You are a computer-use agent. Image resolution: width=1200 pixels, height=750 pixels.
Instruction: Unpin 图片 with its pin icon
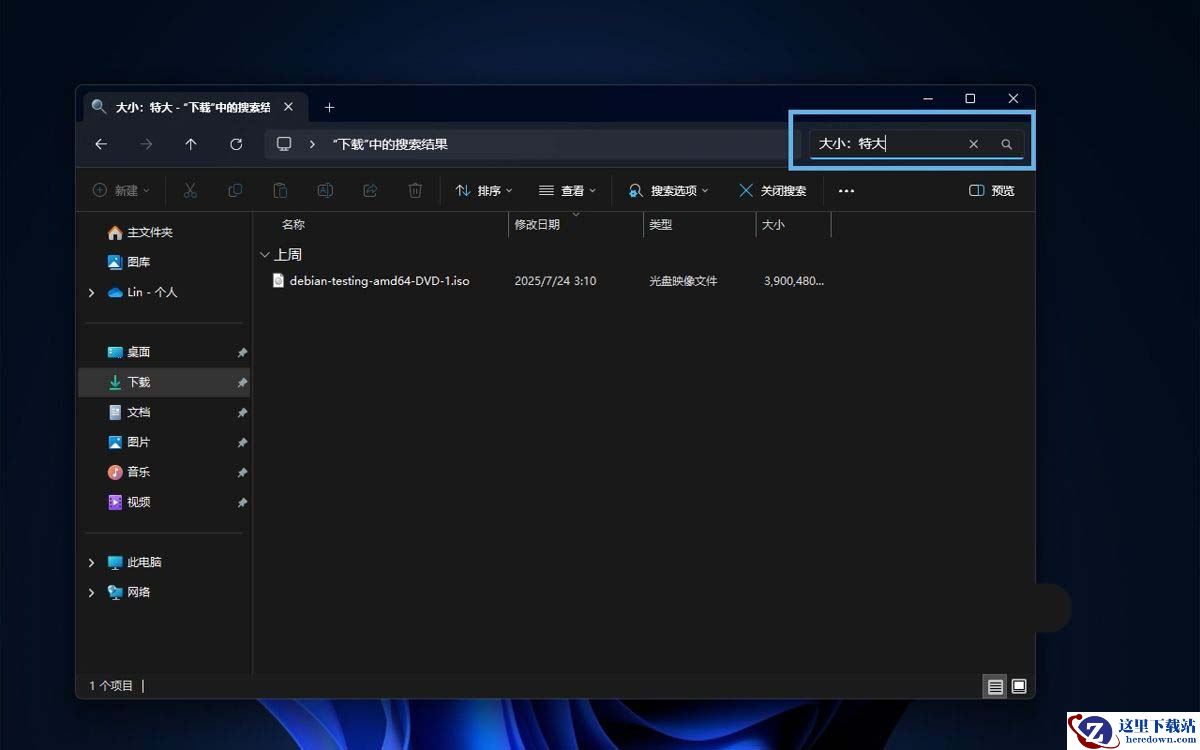[x=242, y=443]
